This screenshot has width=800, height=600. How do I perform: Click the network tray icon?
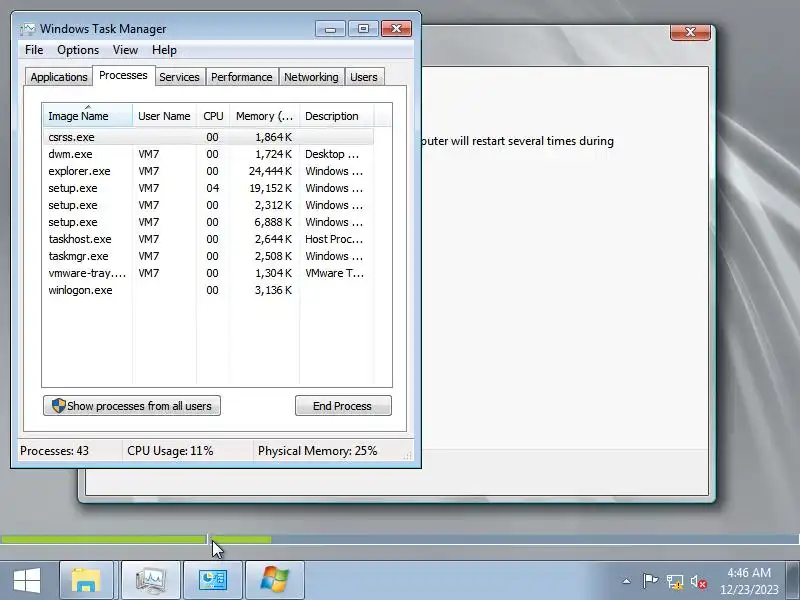pos(674,582)
